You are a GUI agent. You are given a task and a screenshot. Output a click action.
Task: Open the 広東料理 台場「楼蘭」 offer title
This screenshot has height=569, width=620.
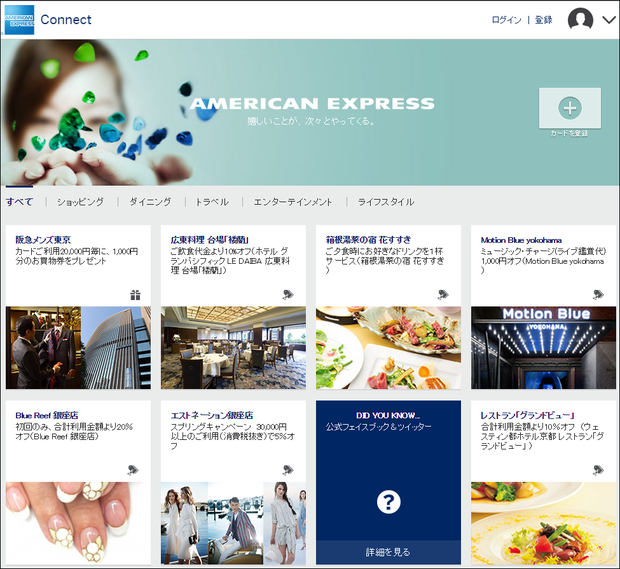(210, 240)
